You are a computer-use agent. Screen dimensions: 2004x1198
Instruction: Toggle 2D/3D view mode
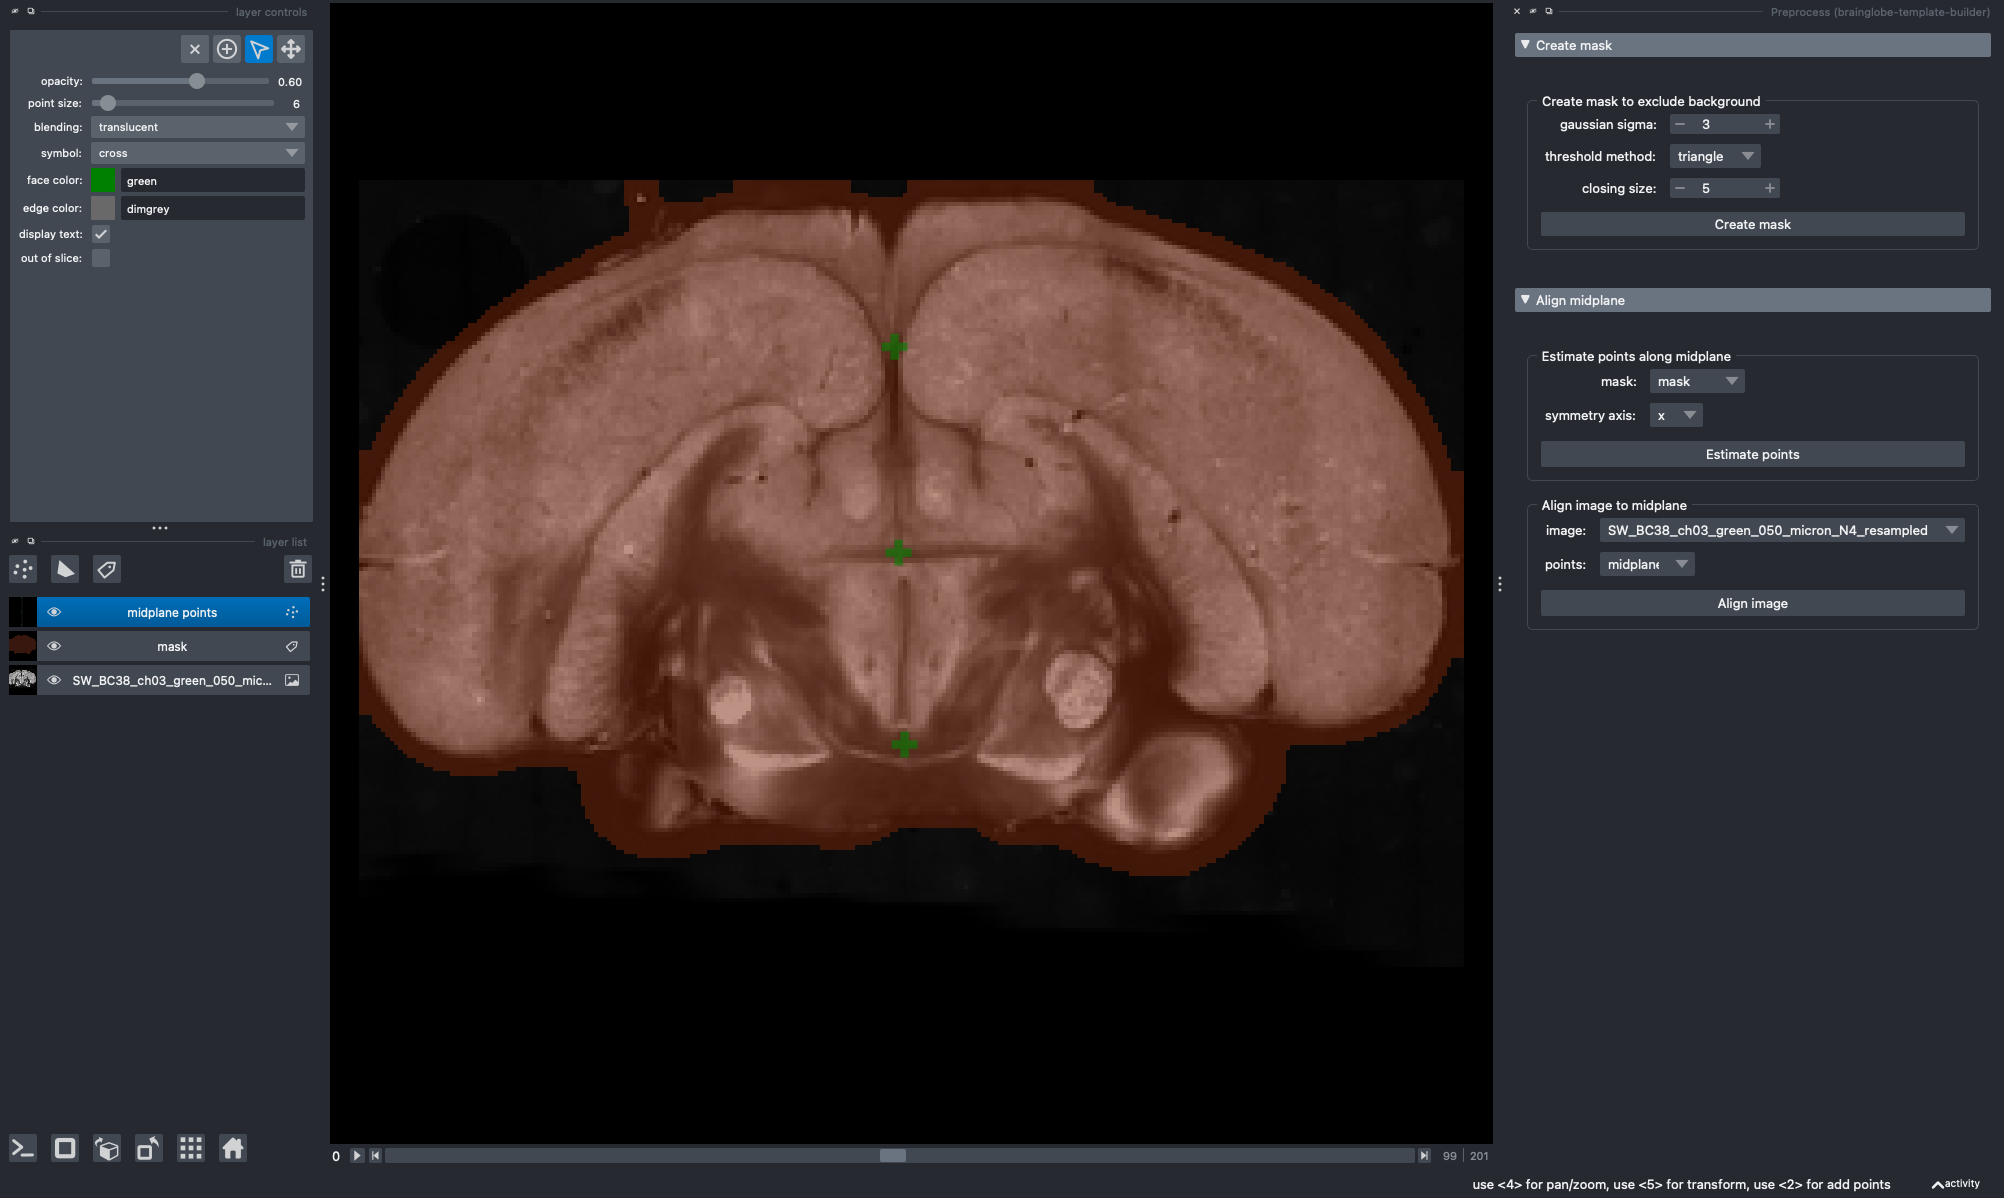click(x=65, y=1148)
